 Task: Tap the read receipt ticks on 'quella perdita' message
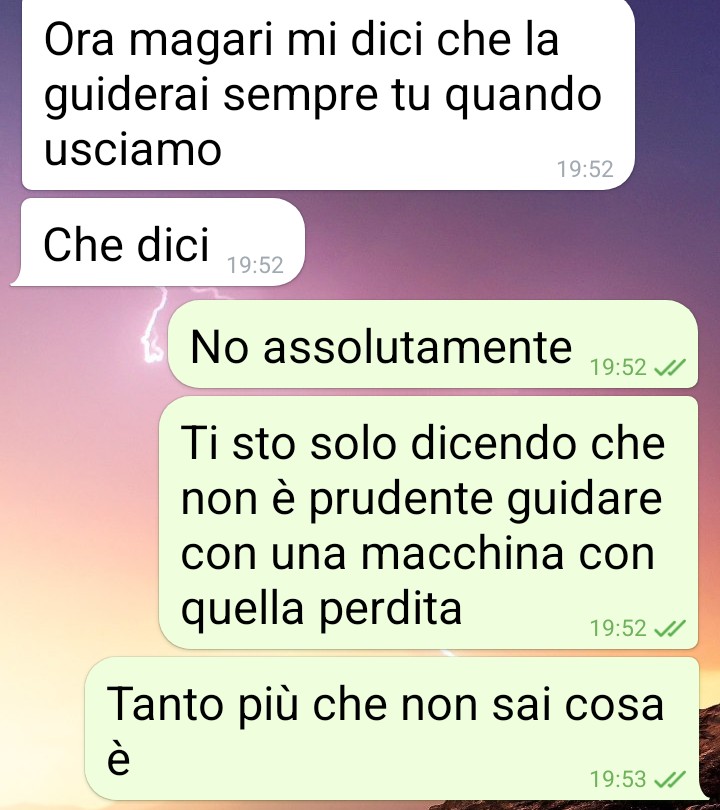point(669,628)
